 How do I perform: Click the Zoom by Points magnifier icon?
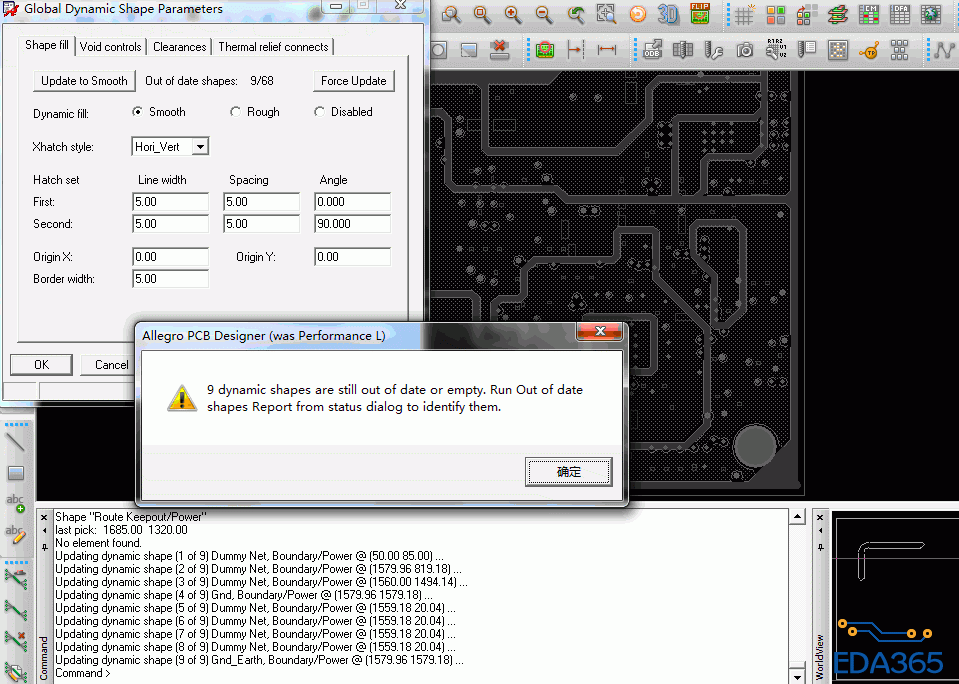[451, 15]
